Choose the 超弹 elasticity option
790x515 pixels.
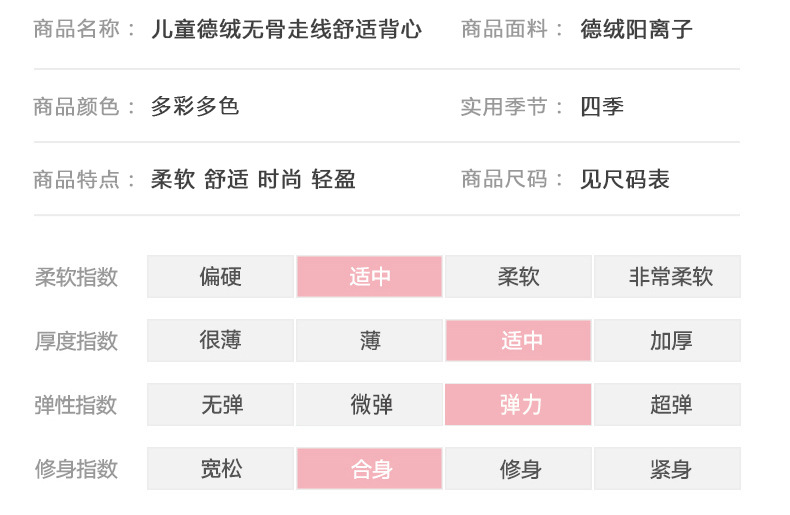pyautogui.click(x=667, y=405)
